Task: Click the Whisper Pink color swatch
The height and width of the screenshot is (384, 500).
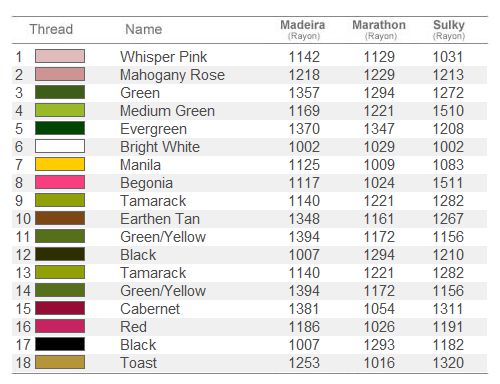Action: pyautogui.click(x=60, y=56)
